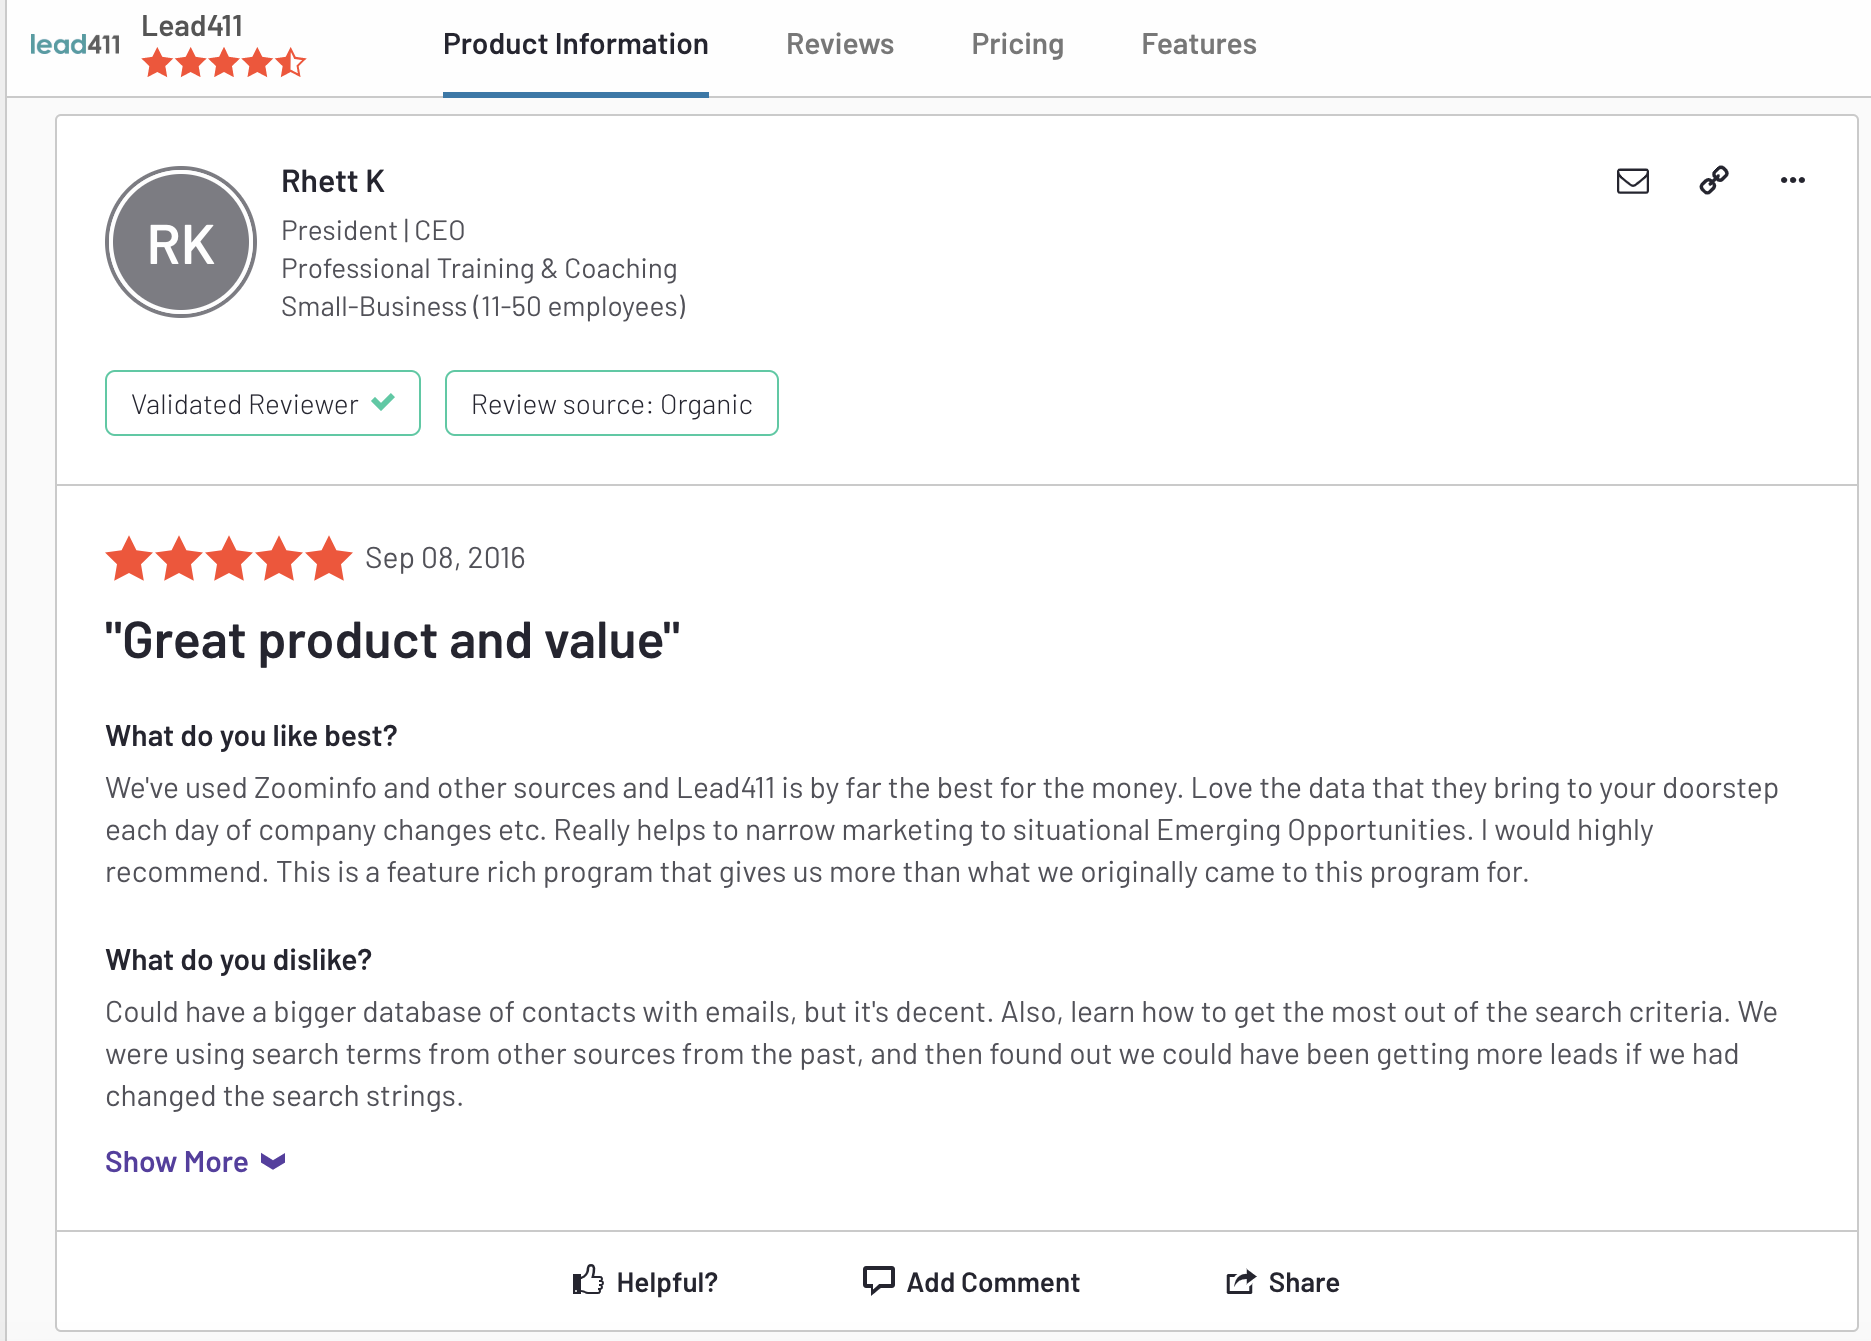Click the Review source: Organic badge

[x=611, y=404]
